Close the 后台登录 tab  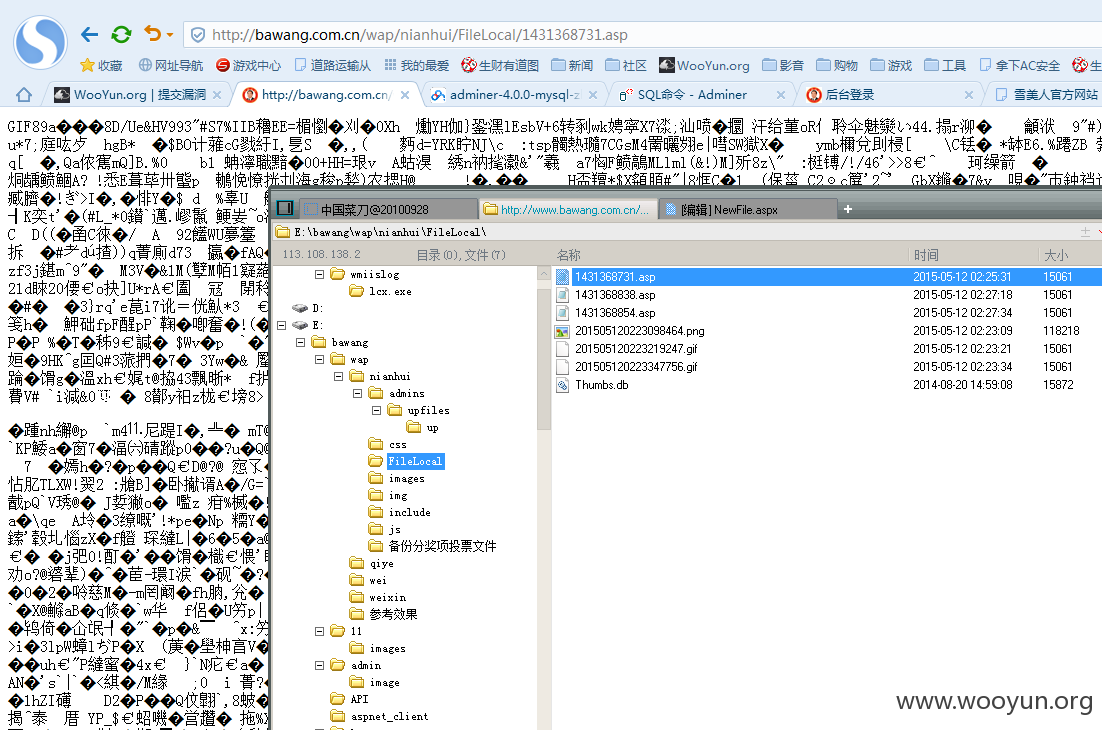pos(969,95)
